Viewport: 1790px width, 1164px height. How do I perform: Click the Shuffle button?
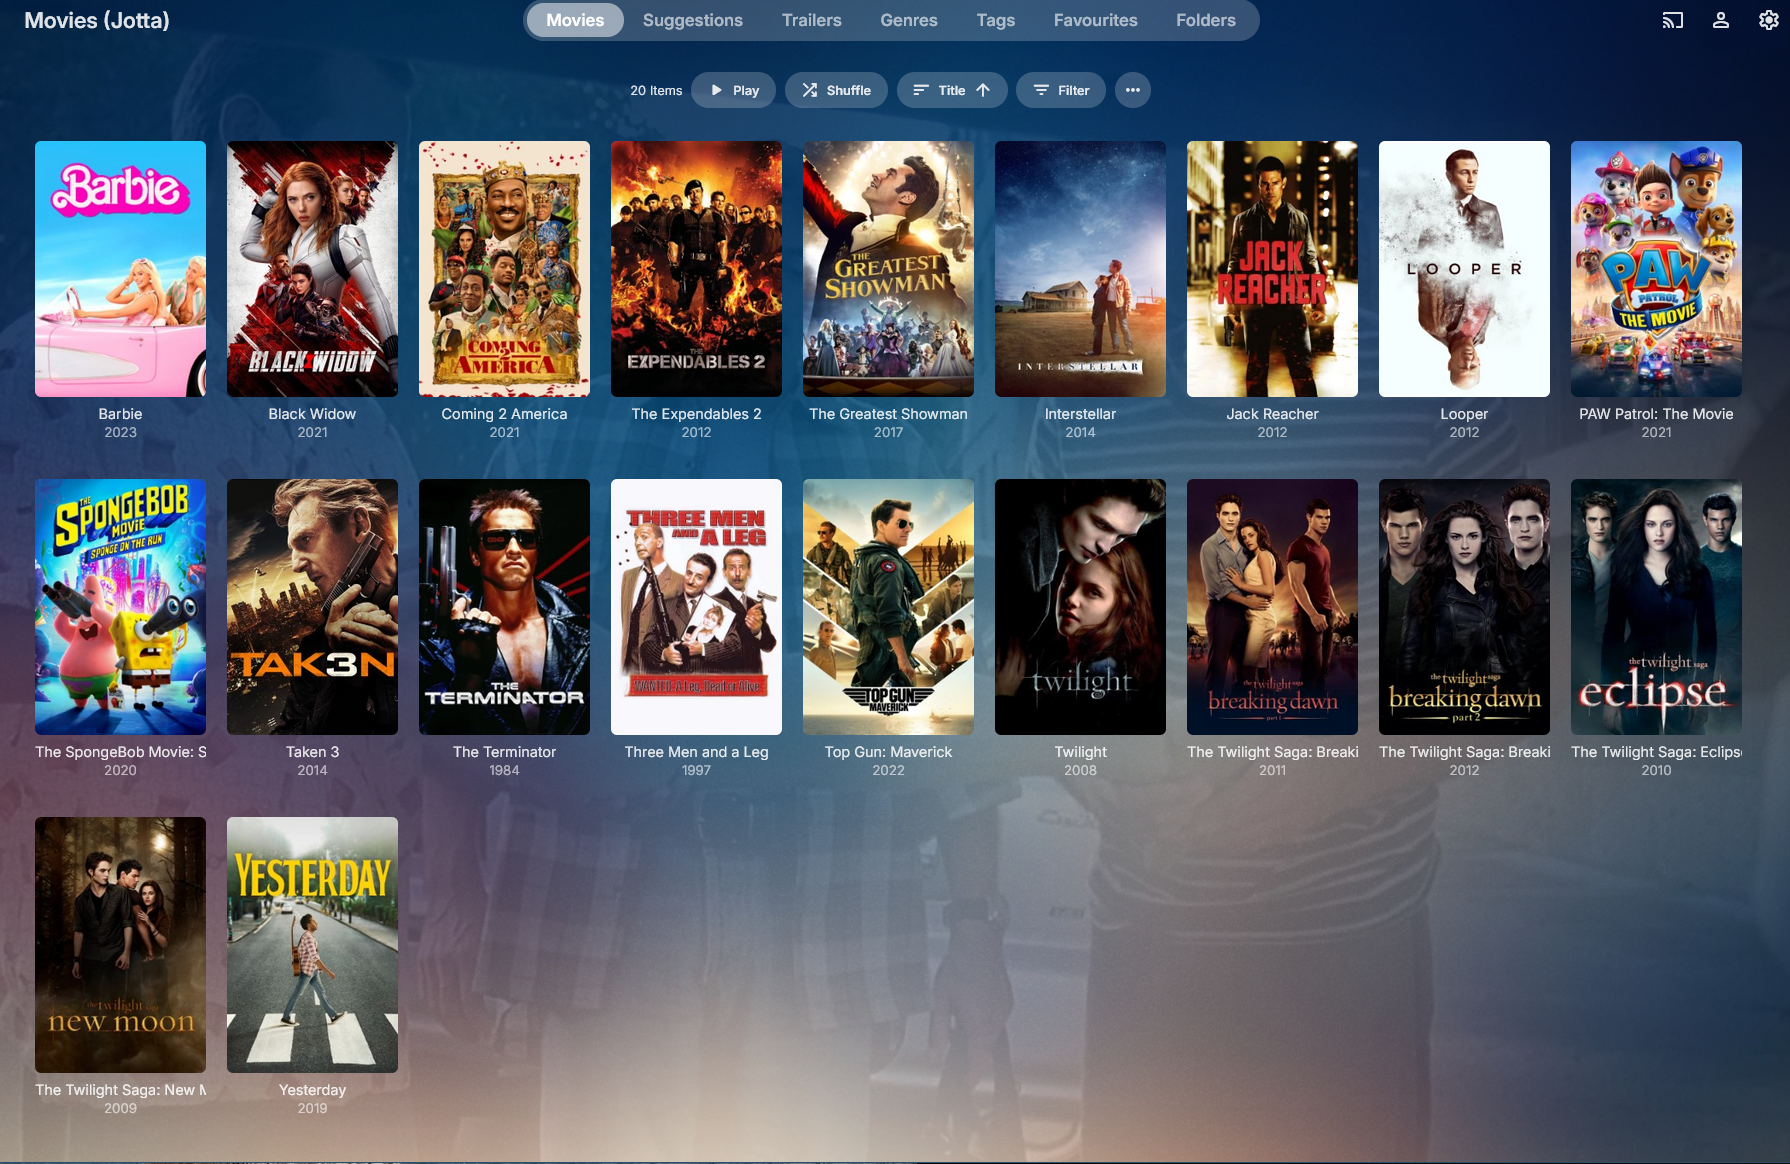point(836,90)
